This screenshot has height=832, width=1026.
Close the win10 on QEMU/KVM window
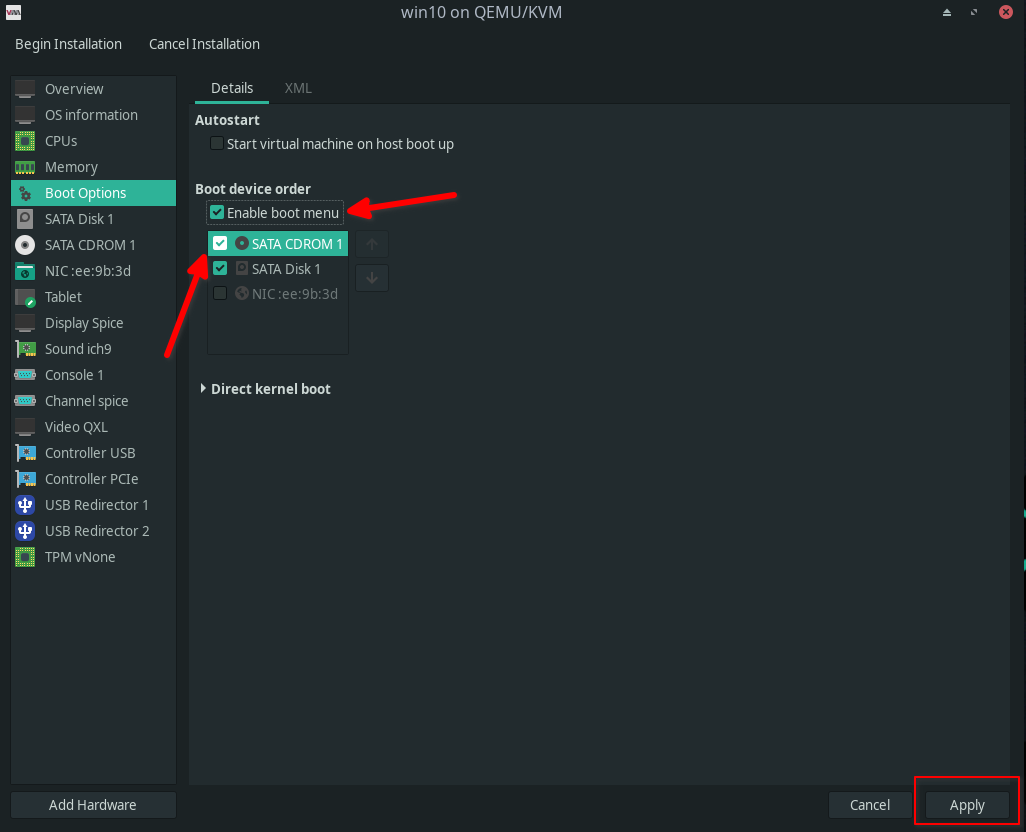pyautogui.click(x=1006, y=12)
